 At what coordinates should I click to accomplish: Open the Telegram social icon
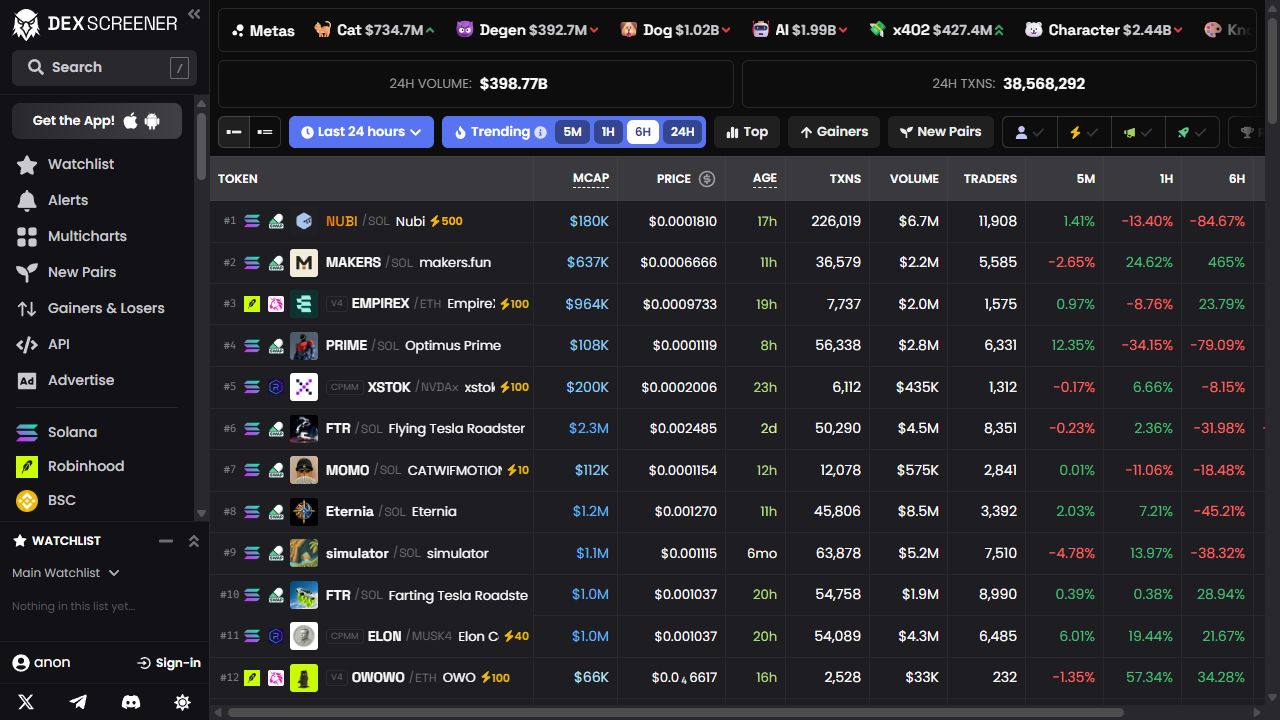(x=78, y=702)
